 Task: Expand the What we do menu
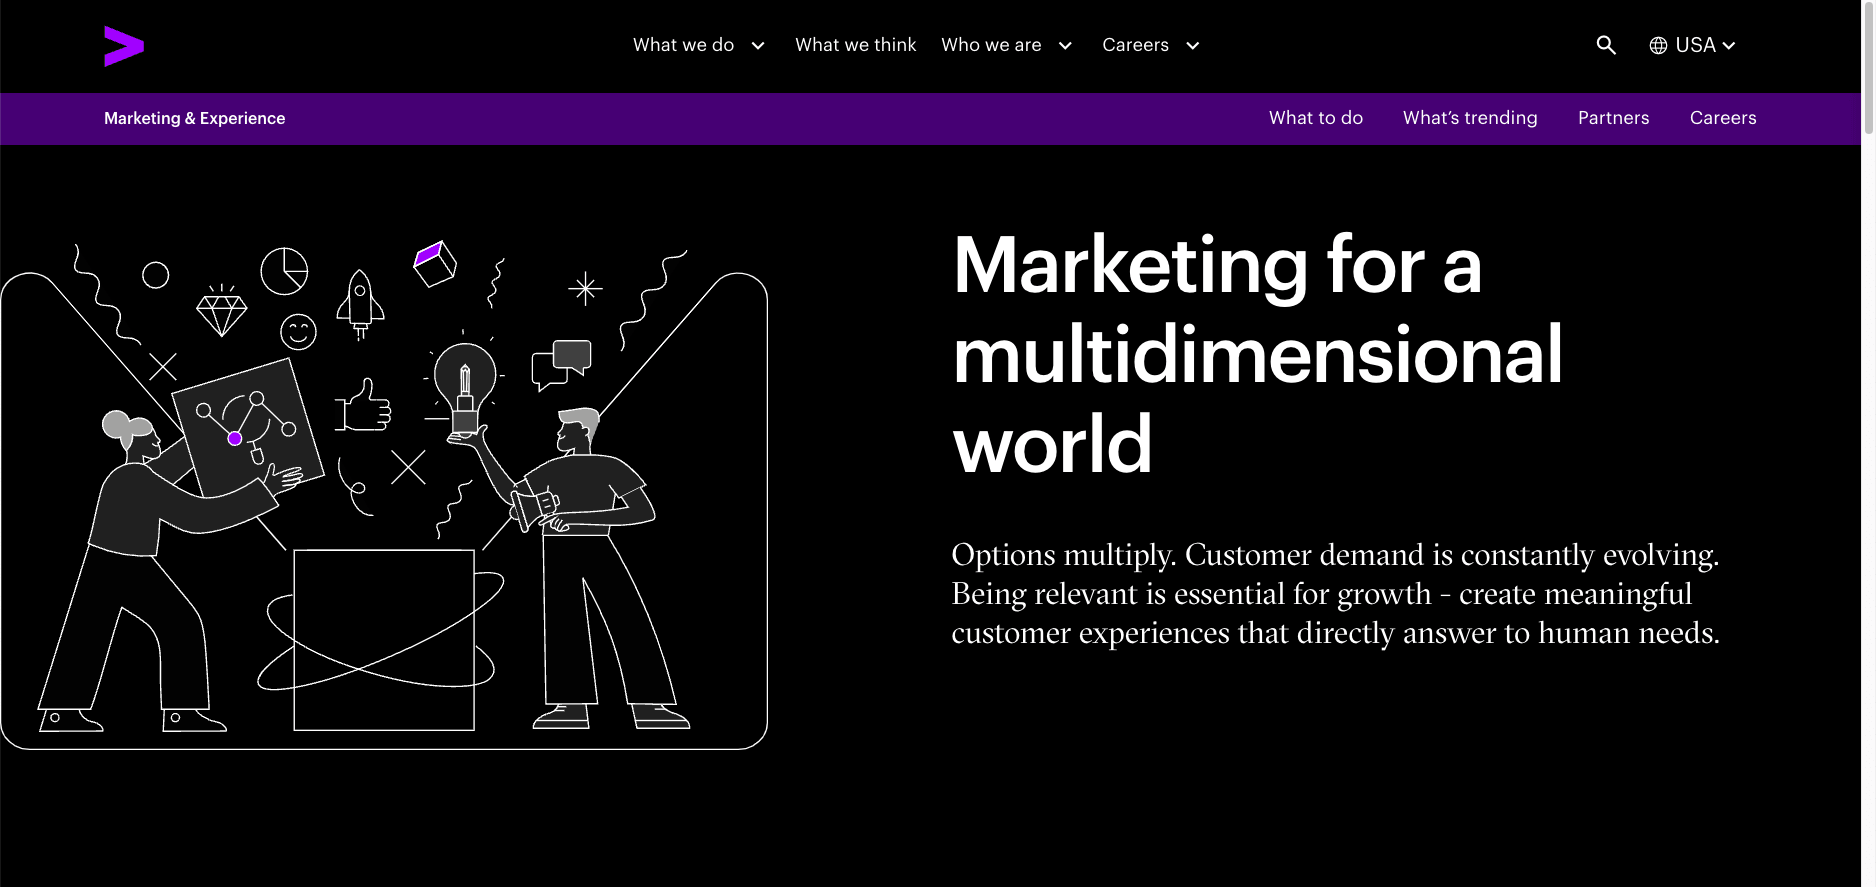point(698,45)
